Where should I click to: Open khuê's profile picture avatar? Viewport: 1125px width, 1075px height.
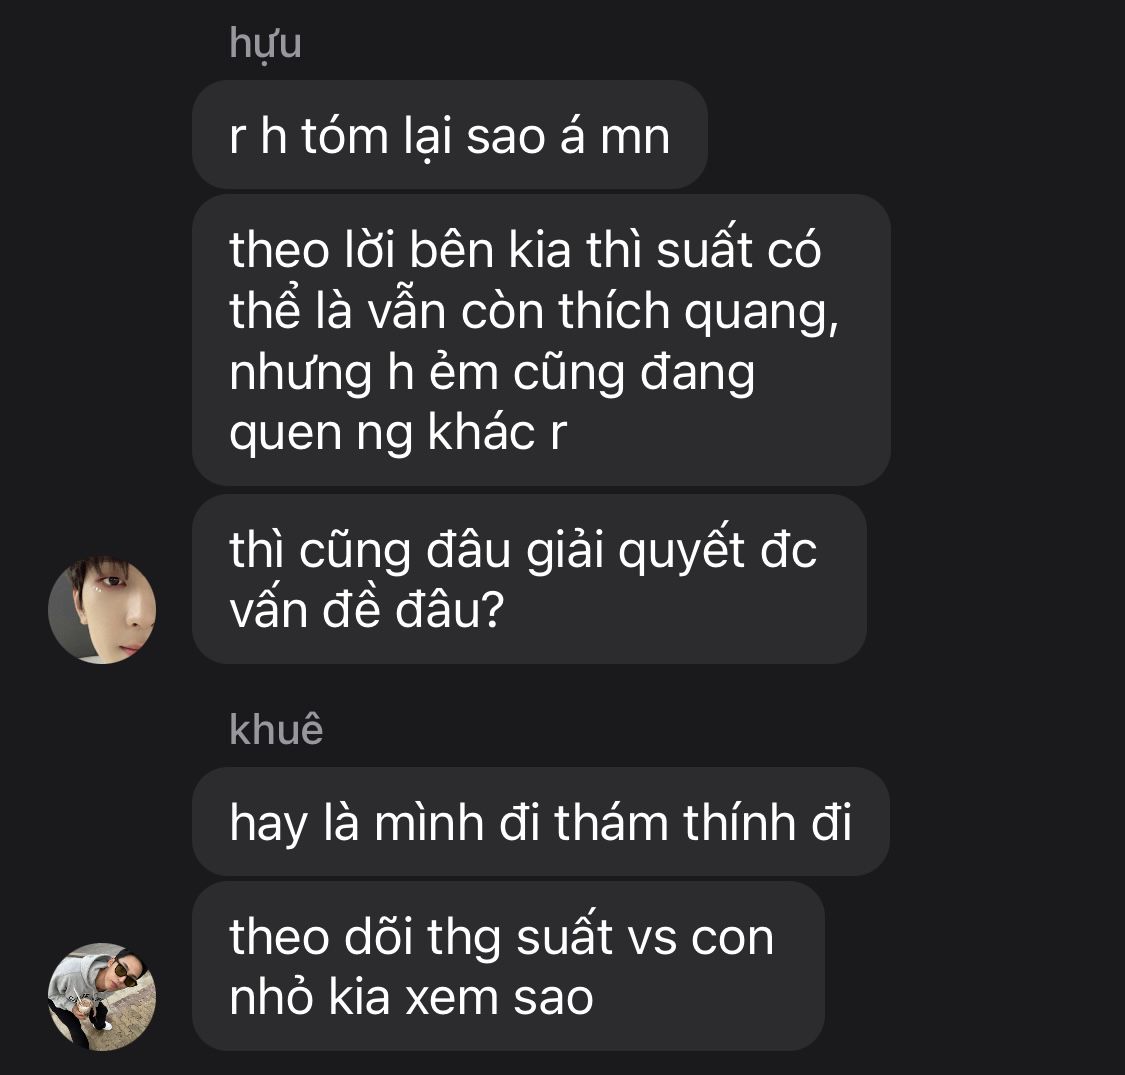point(102,997)
